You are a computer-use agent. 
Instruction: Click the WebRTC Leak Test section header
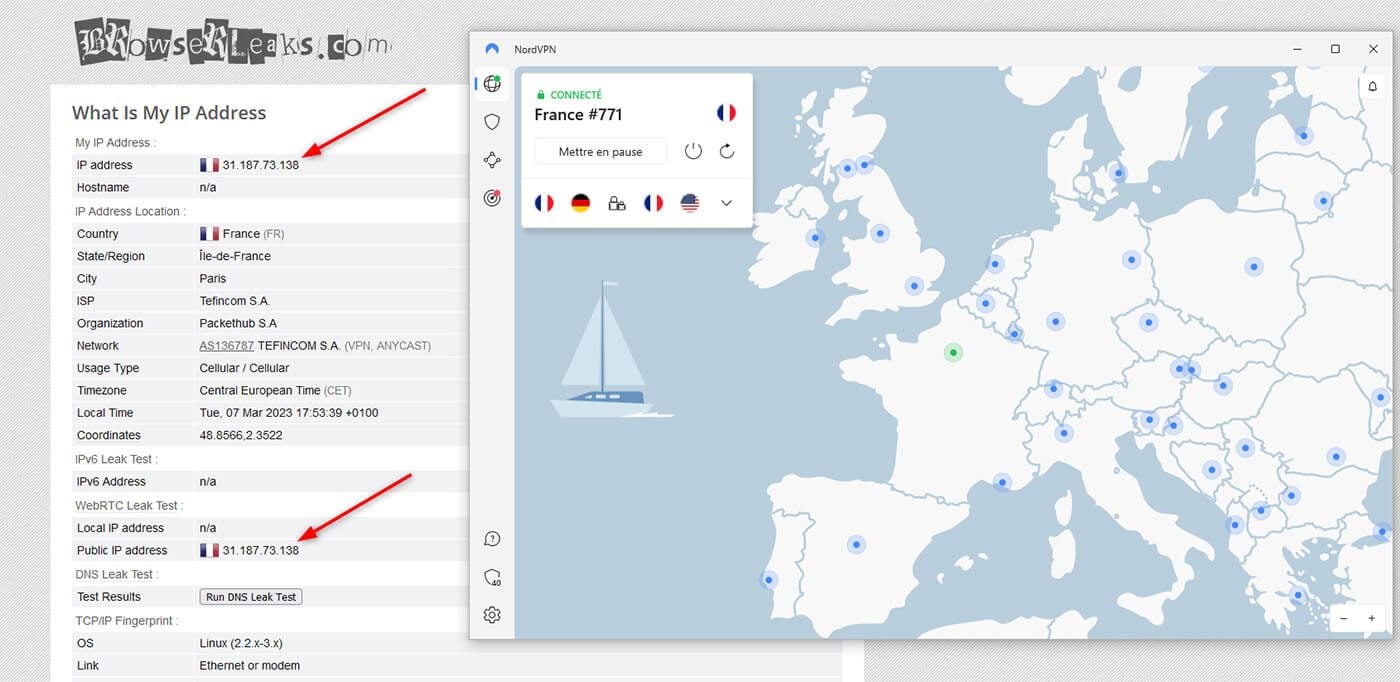(x=129, y=505)
